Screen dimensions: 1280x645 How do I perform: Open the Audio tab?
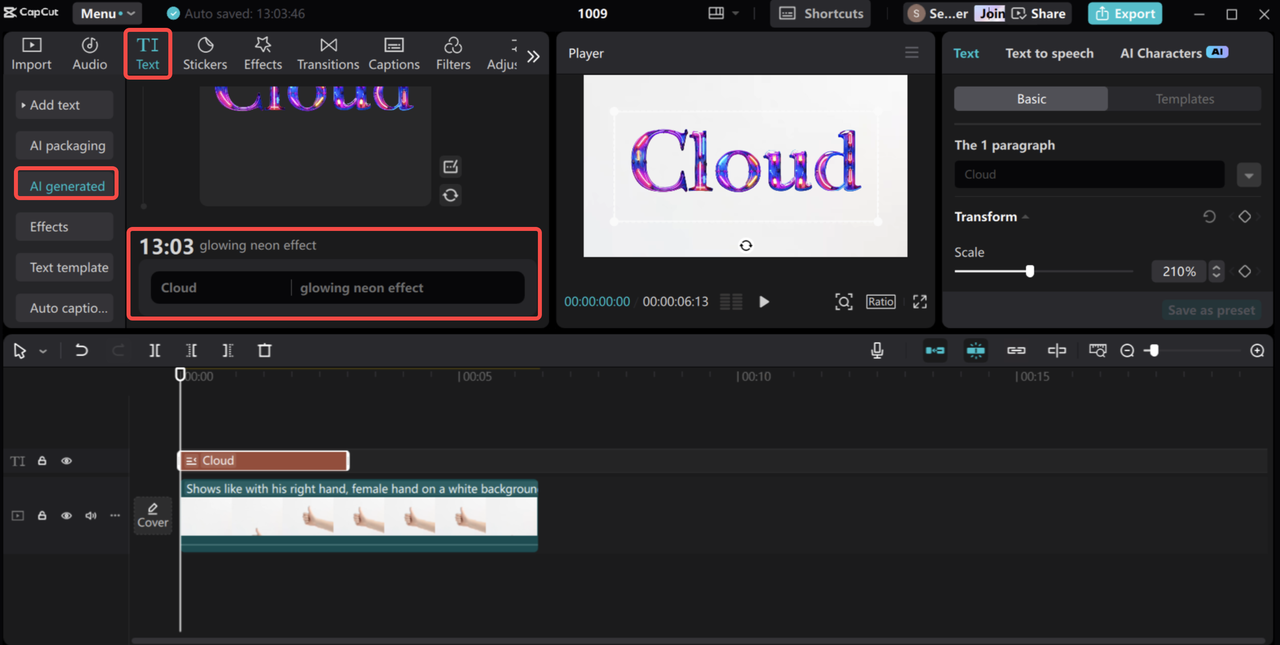90,54
